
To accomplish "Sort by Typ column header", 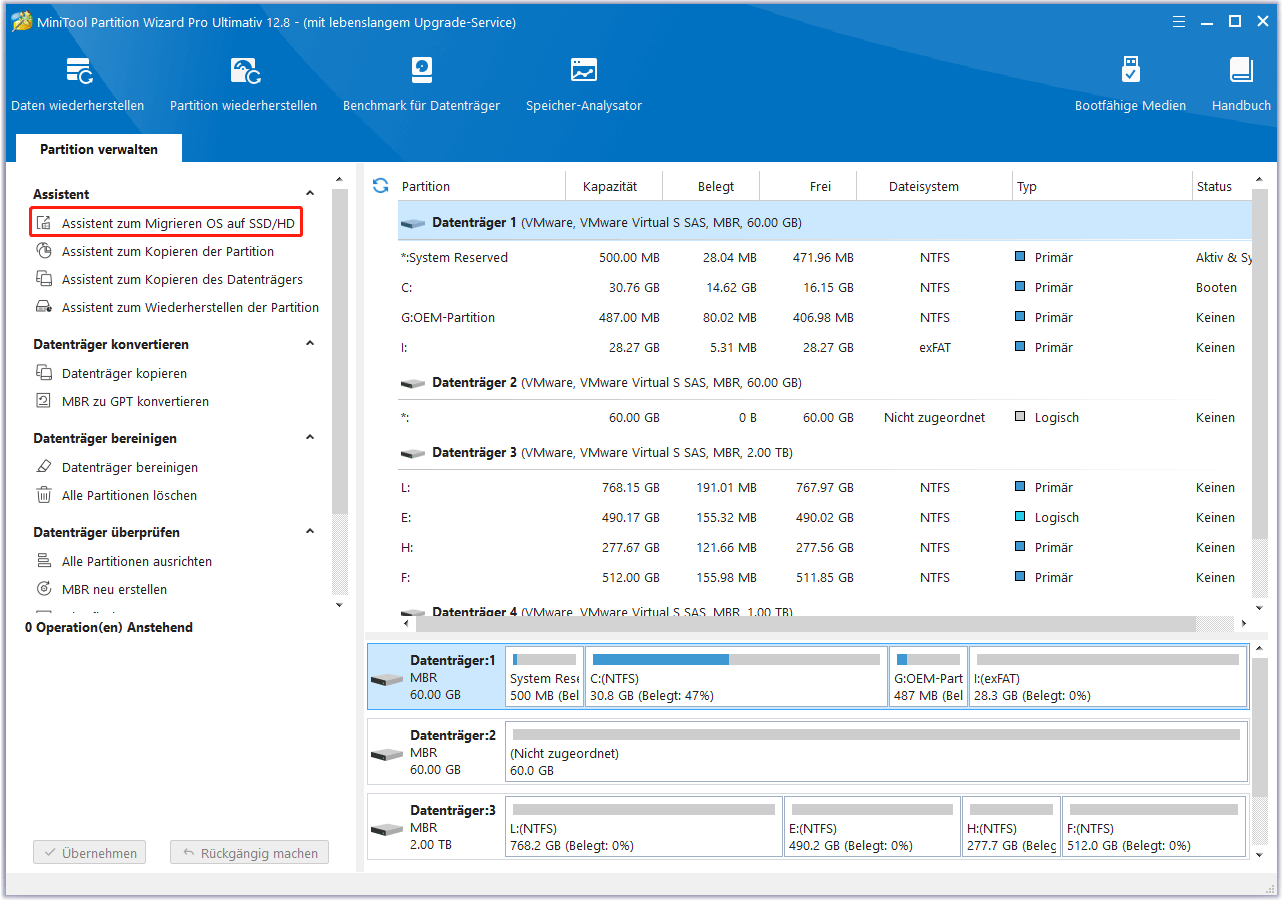I will [x=1101, y=186].
